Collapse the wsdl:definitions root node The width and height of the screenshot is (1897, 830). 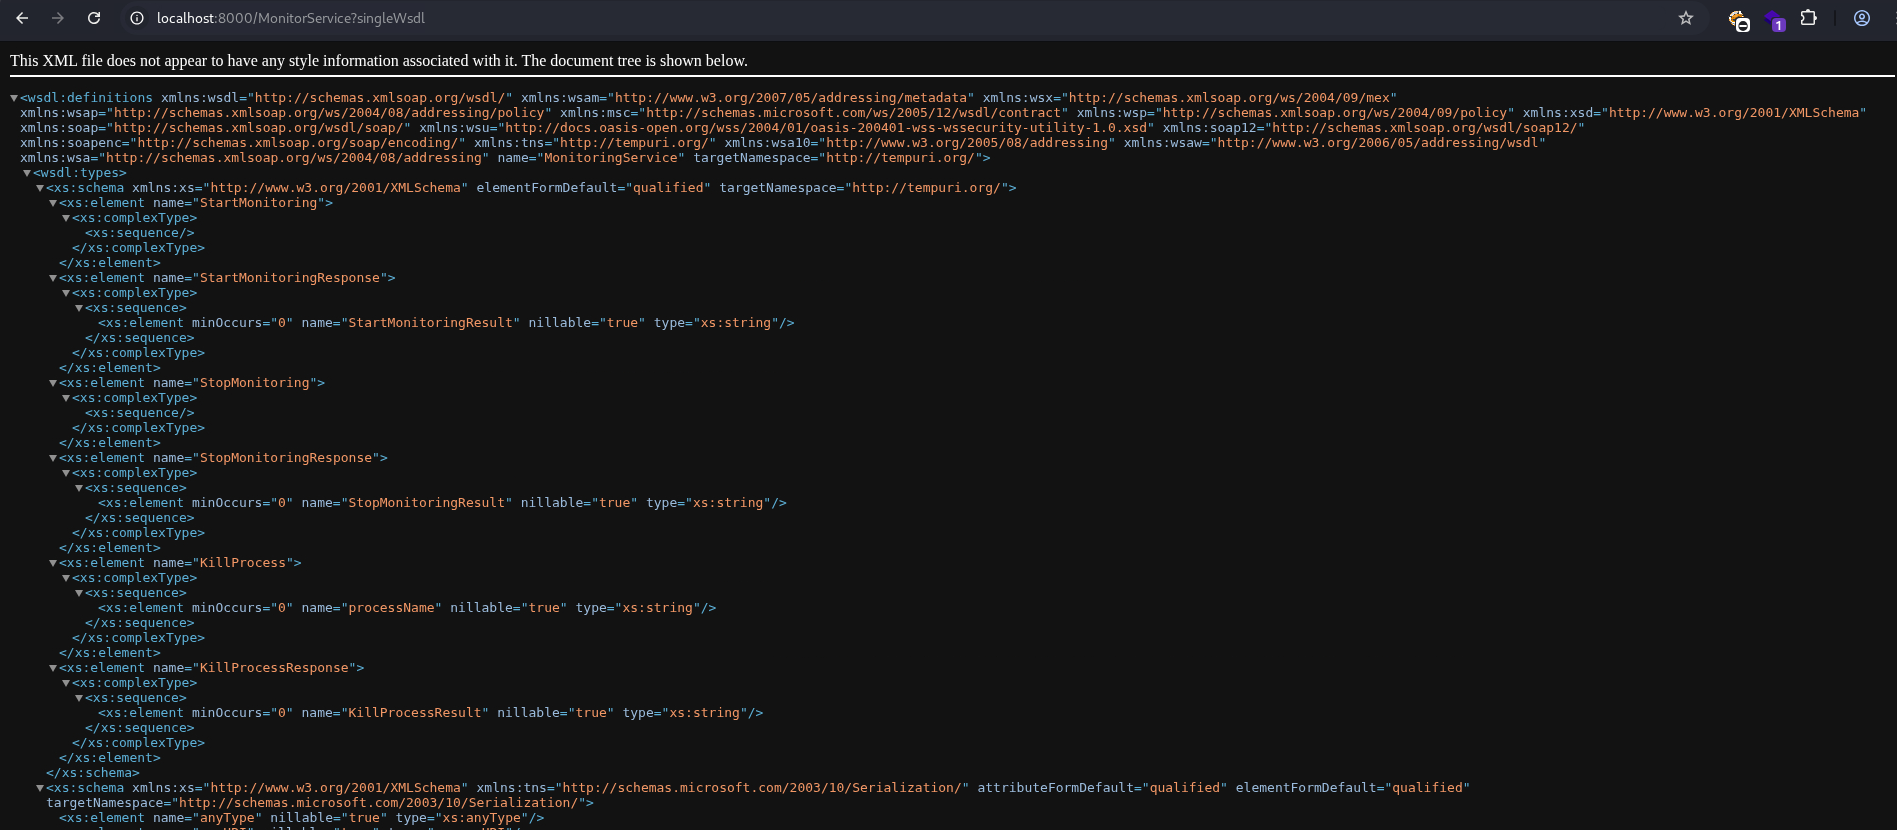[x=14, y=98]
